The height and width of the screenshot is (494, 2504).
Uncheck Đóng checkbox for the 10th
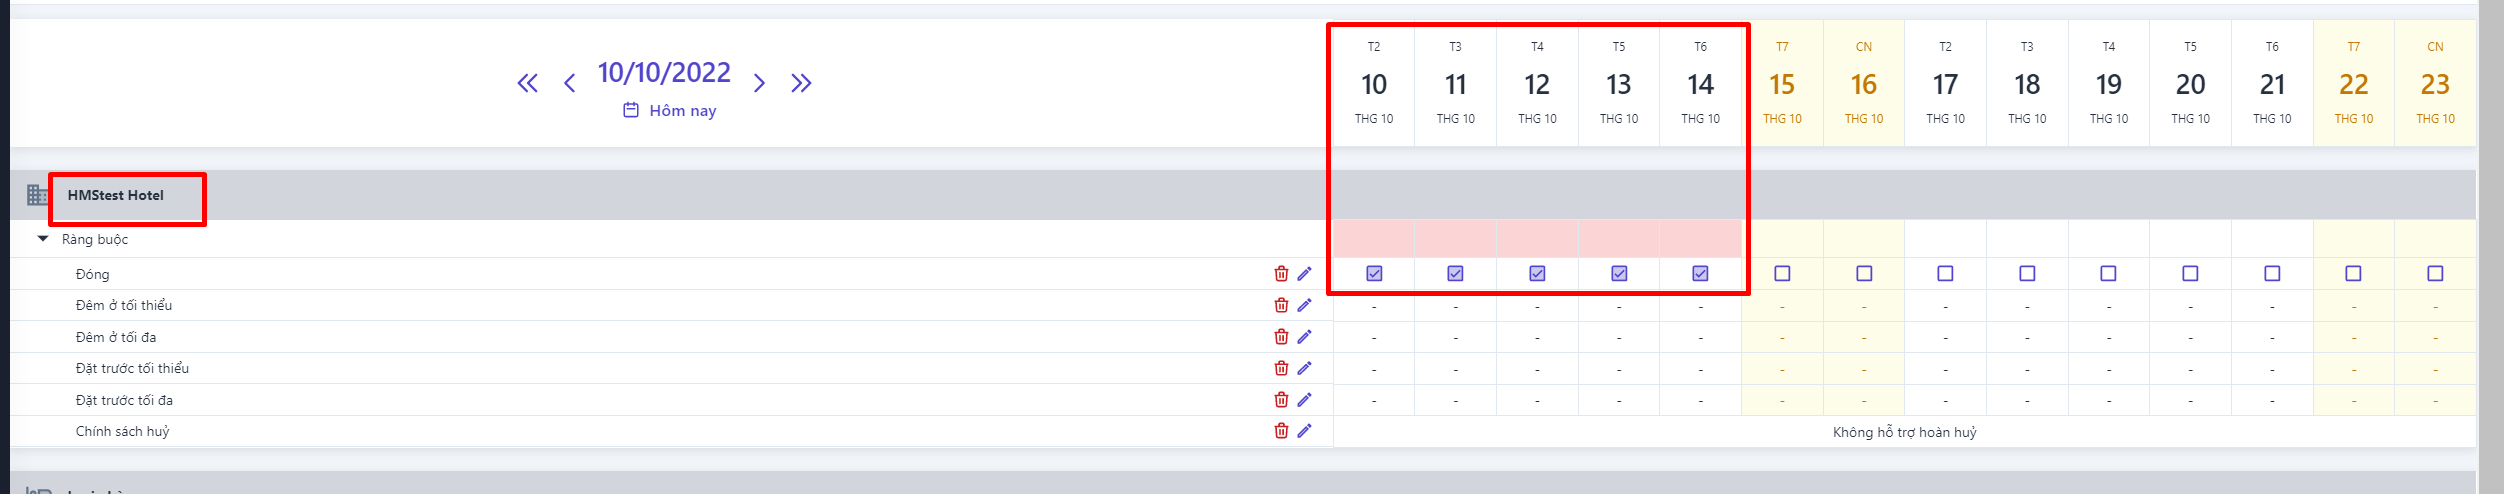click(x=1374, y=274)
